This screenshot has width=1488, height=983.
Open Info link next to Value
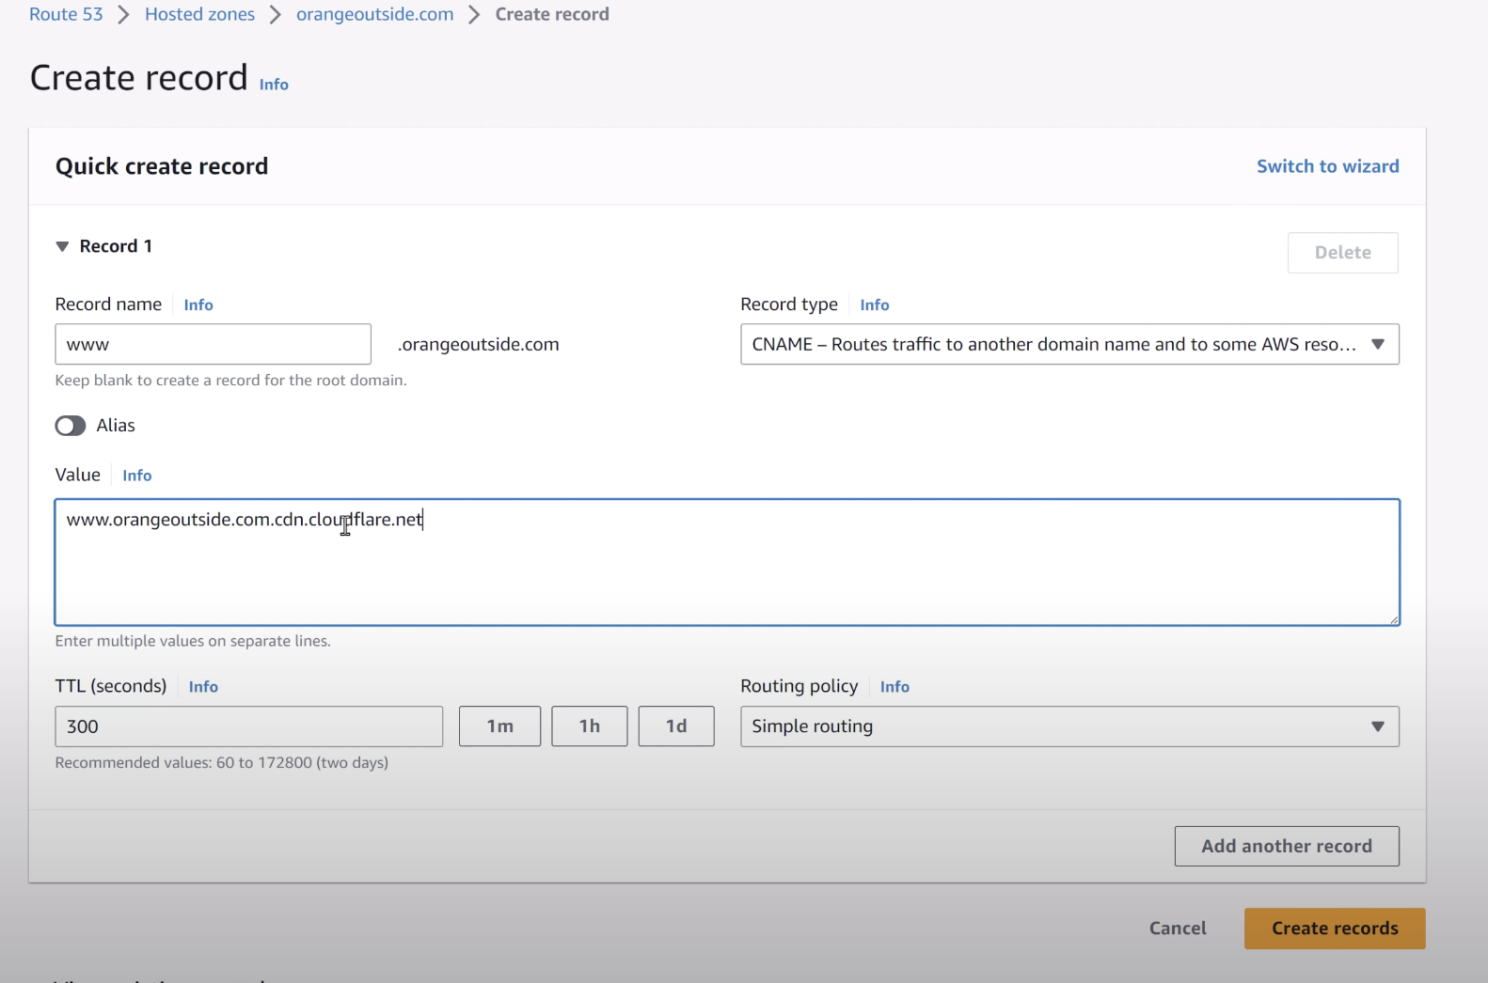[x=137, y=476]
